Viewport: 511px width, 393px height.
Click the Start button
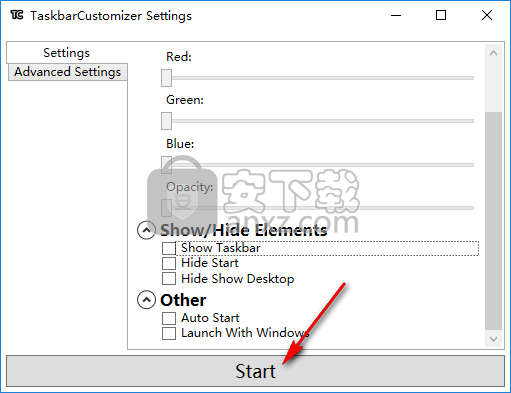coord(255,371)
